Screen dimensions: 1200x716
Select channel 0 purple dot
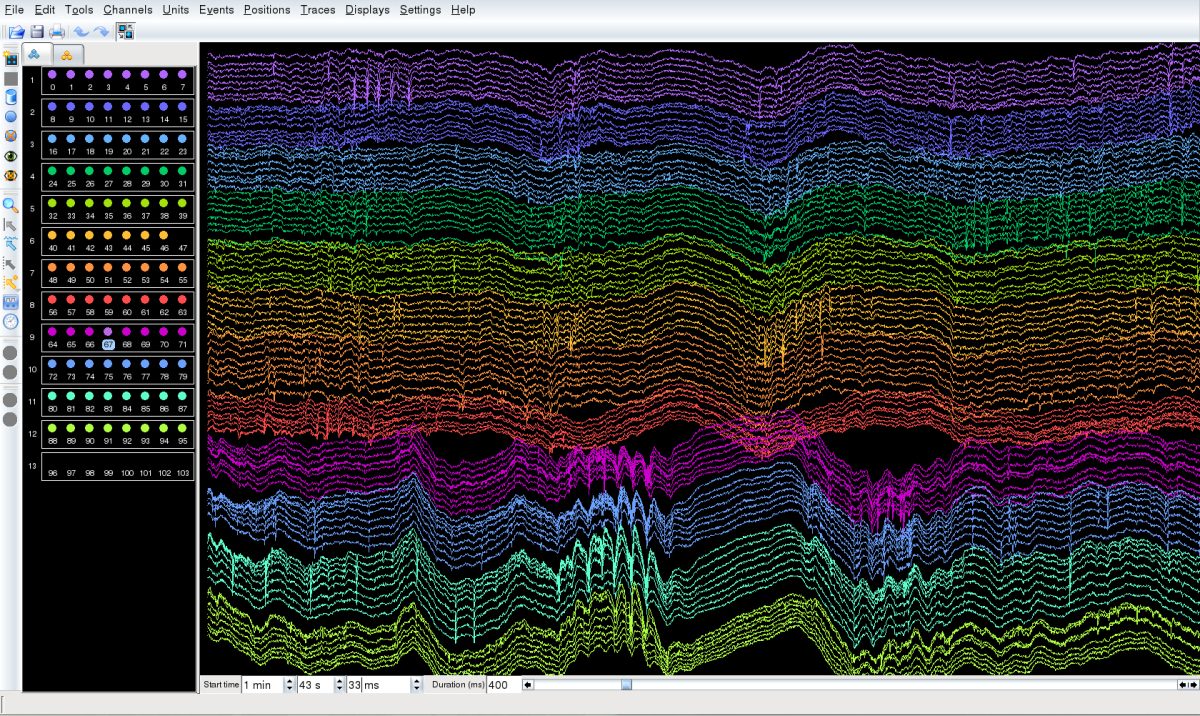click(52, 75)
